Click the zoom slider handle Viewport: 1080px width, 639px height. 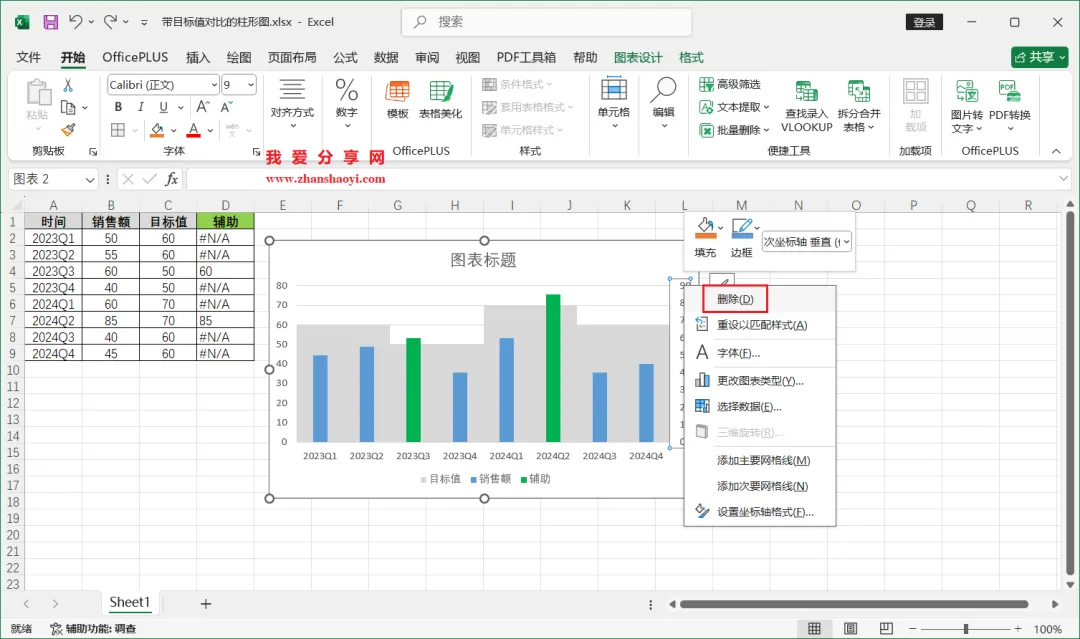coord(966,628)
